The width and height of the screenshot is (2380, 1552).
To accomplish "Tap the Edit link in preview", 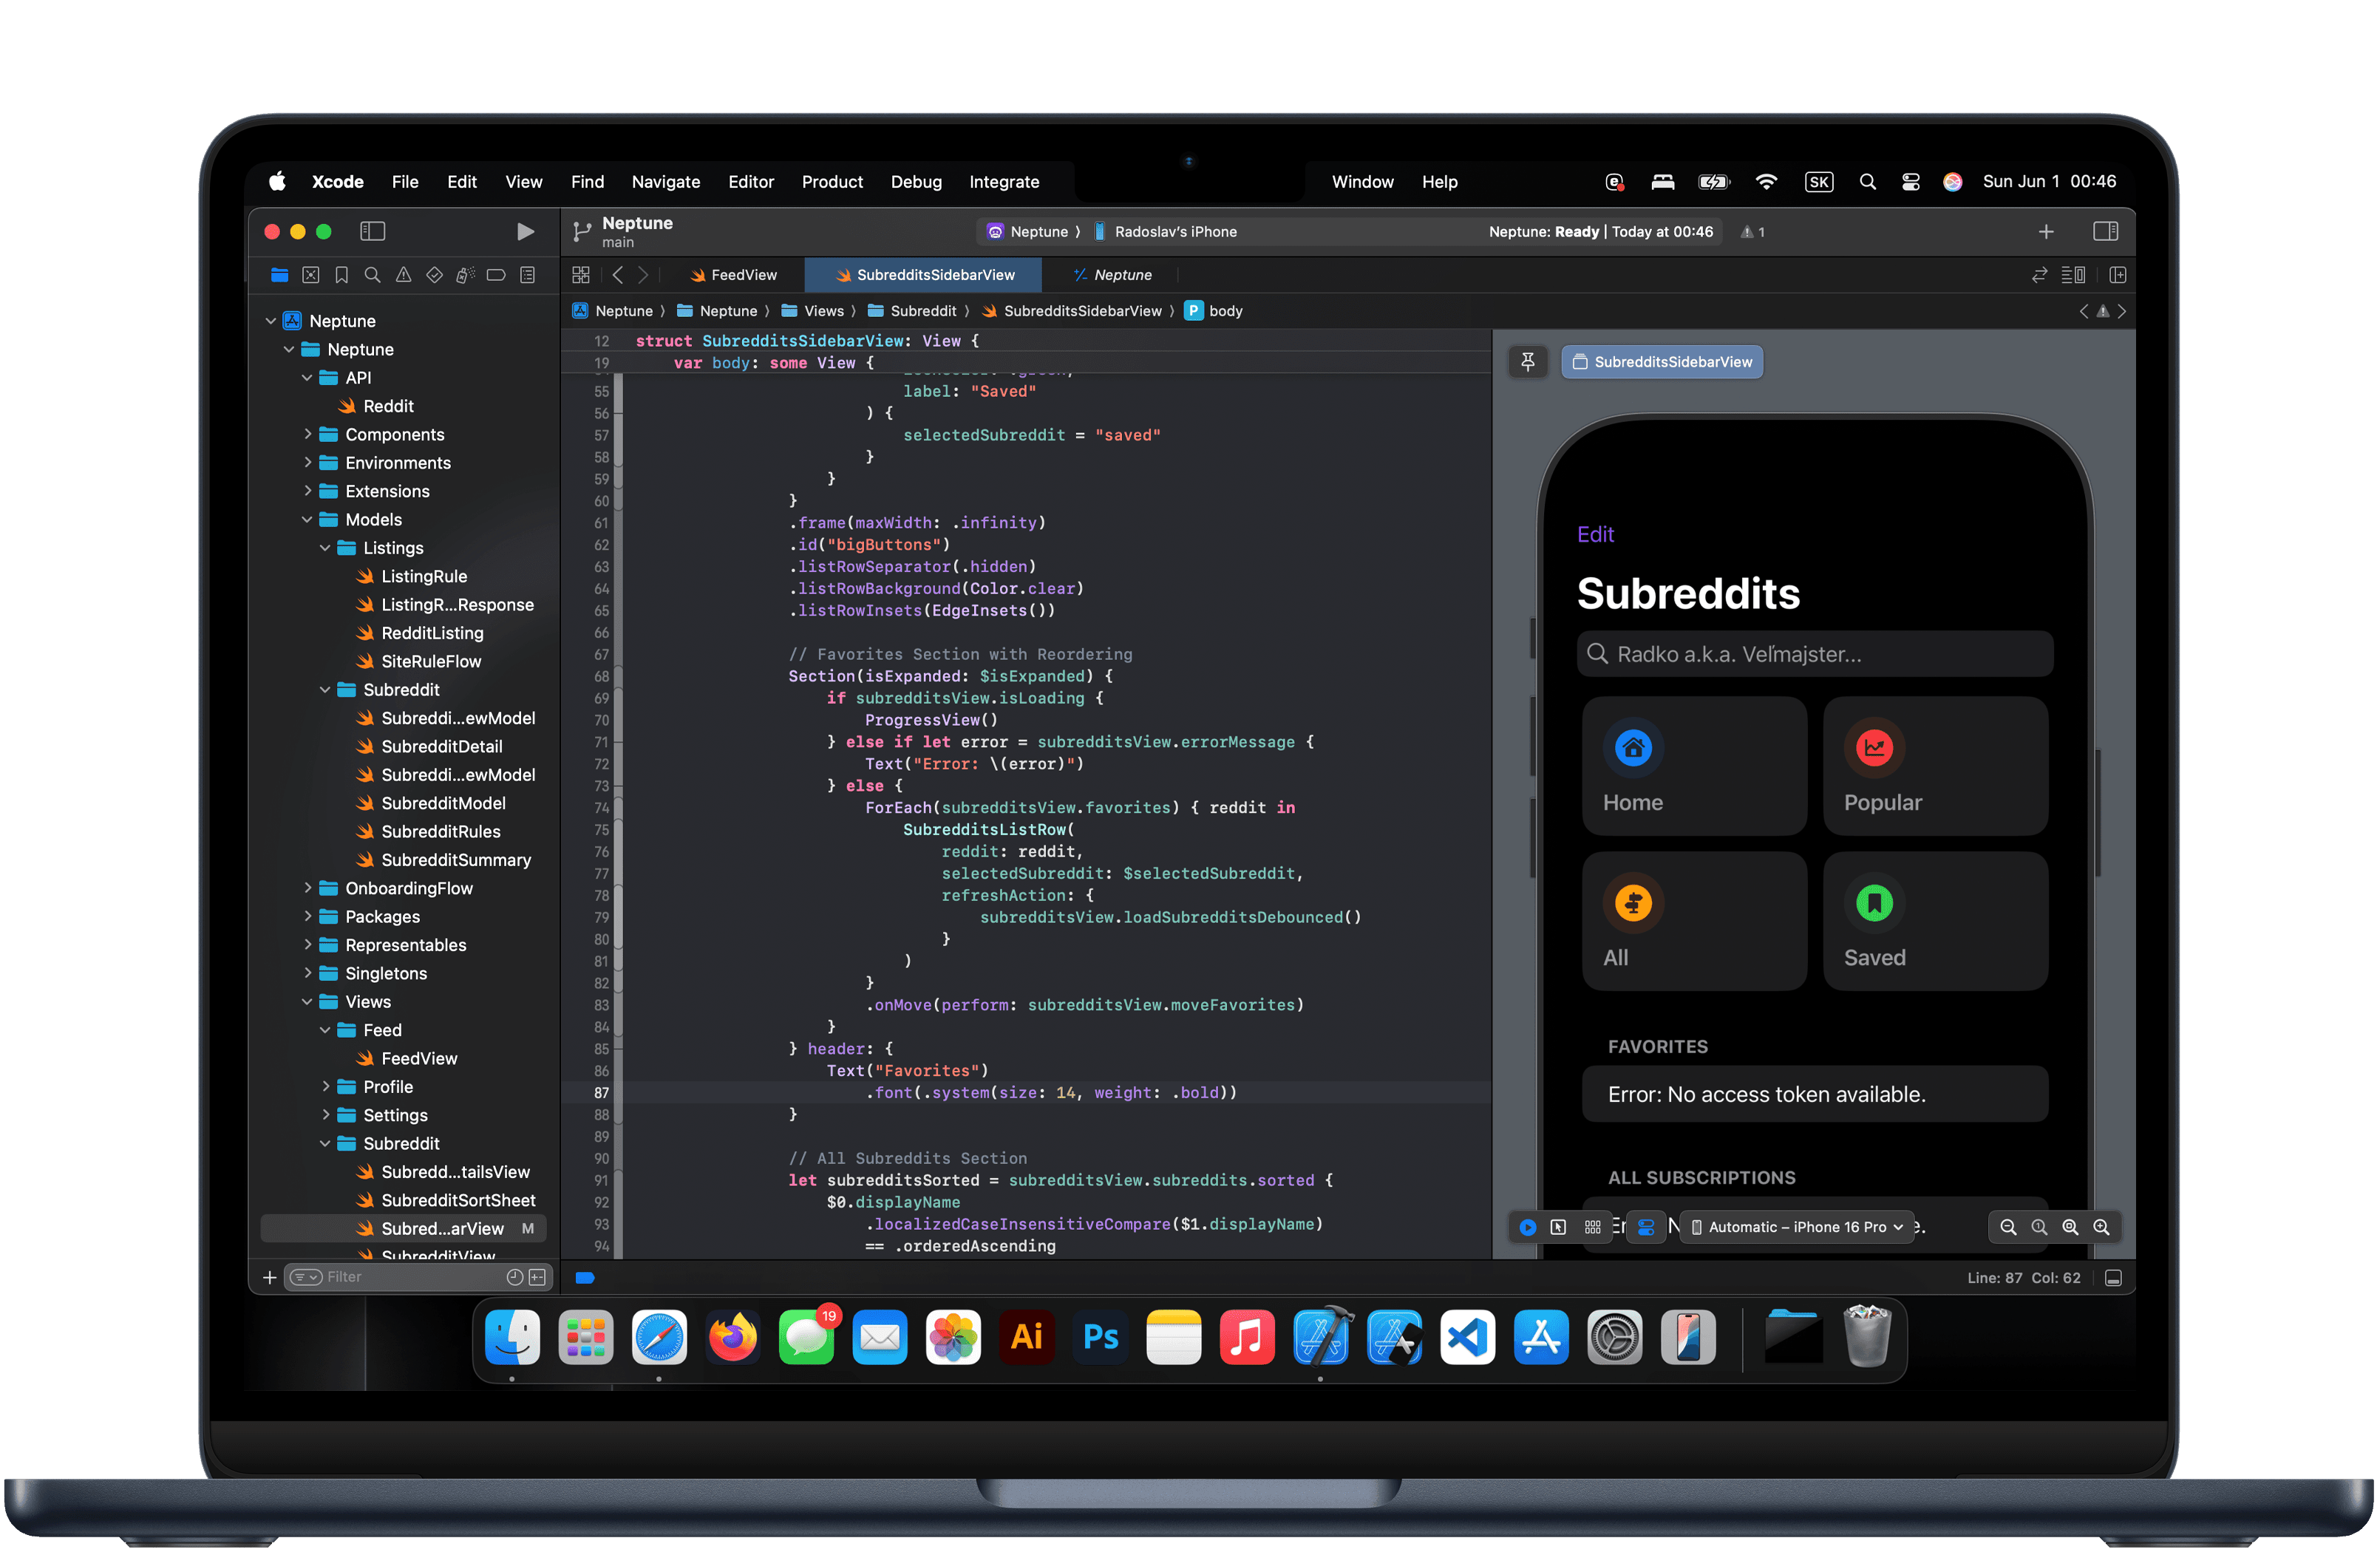I will tap(1595, 534).
